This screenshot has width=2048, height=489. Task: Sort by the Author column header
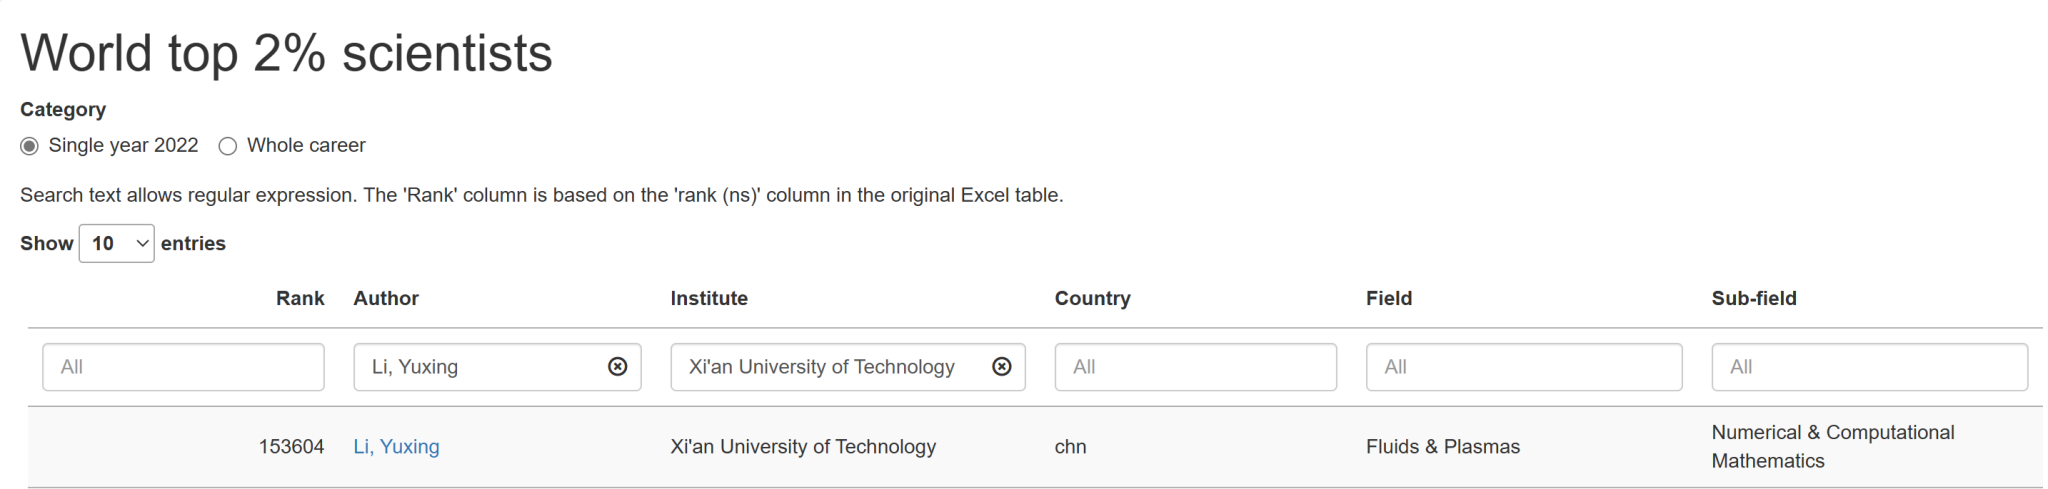tap(386, 298)
